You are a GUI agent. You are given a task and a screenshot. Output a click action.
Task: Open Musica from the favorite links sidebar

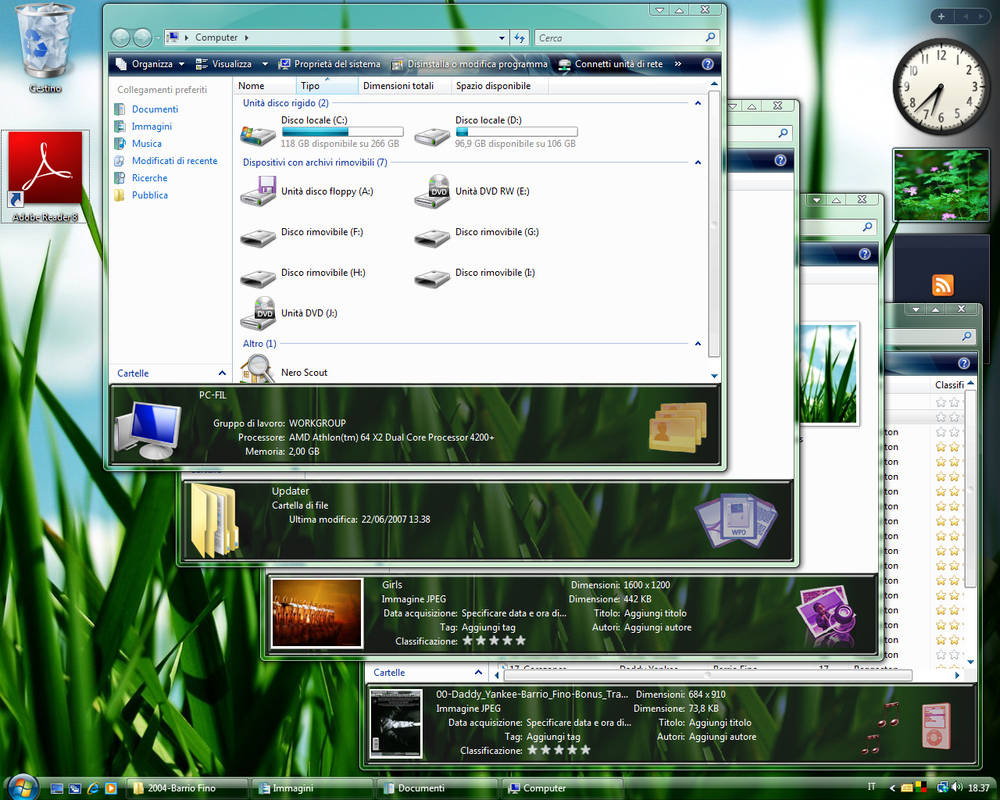145,143
